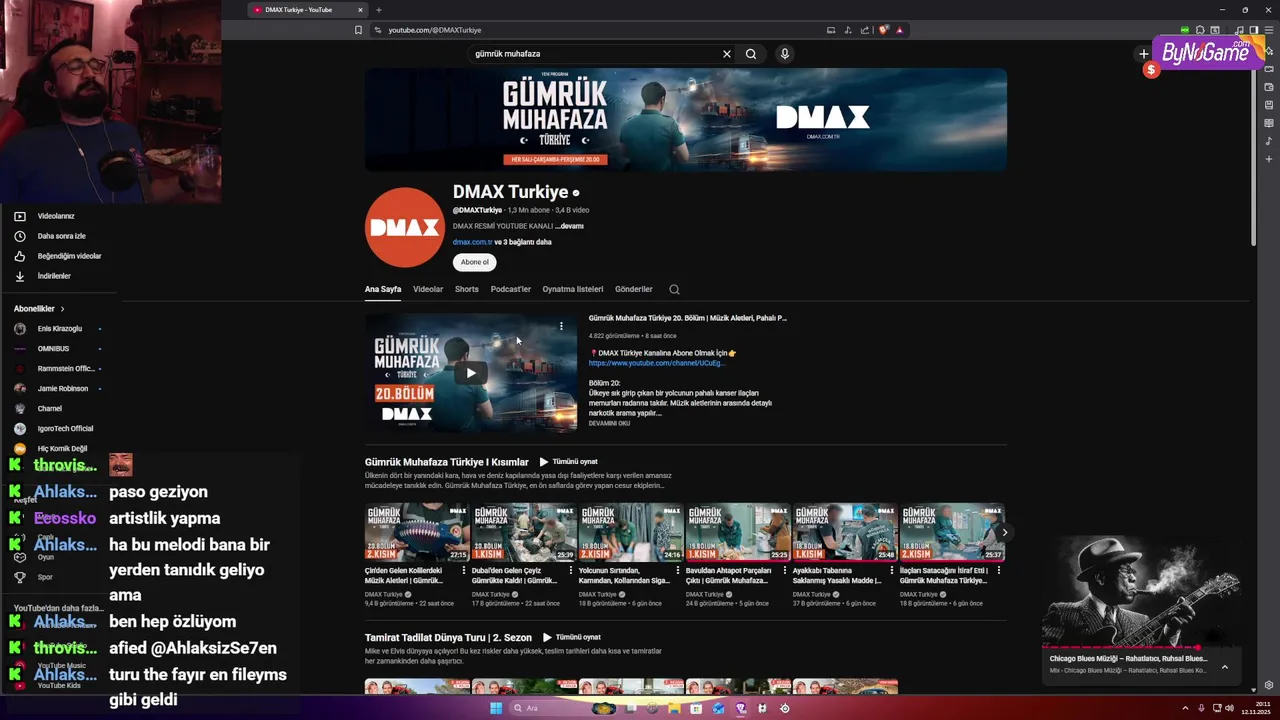Click the Abone ol subscribe button
This screenshot has height=720, width=1280.
(475, 262)
